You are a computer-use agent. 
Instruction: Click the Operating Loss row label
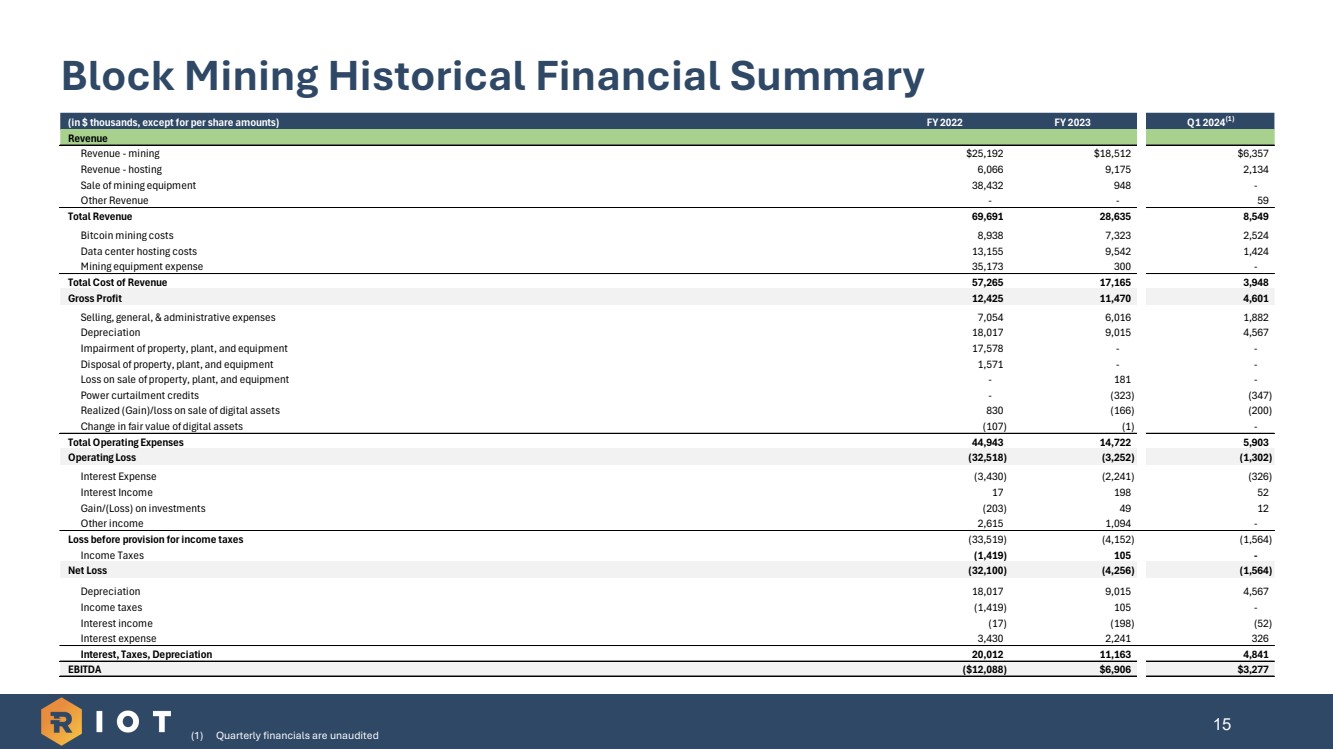point(101,457)
